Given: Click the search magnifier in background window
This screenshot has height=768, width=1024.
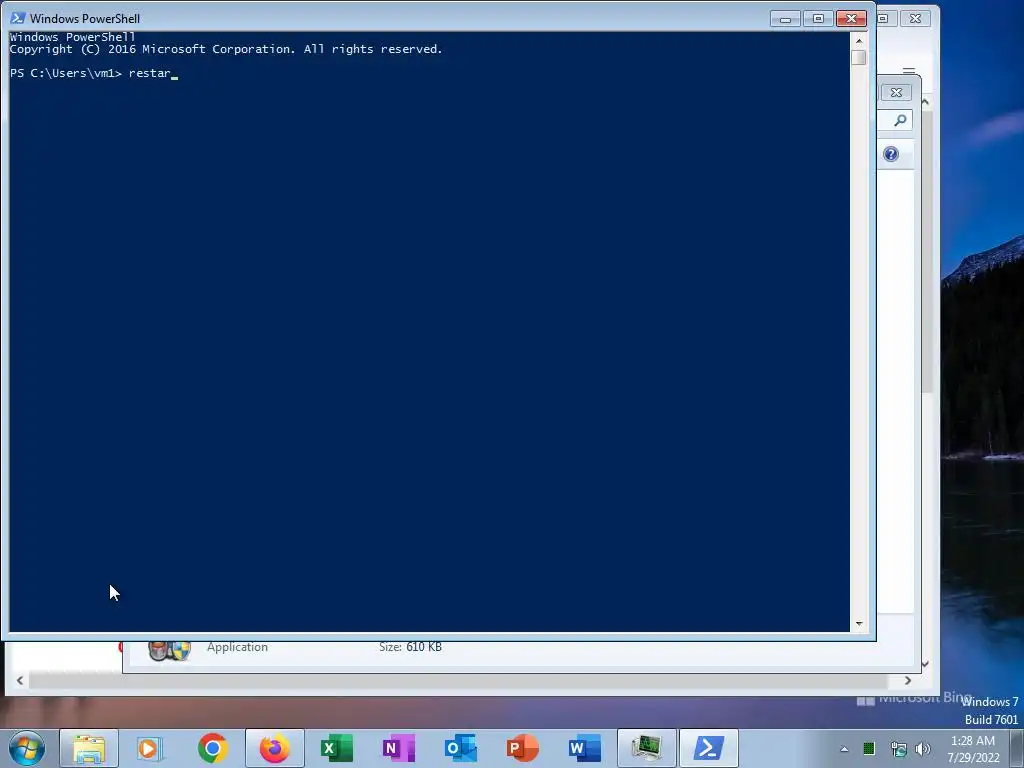Looking at the screenshot, I should point(901,120).
